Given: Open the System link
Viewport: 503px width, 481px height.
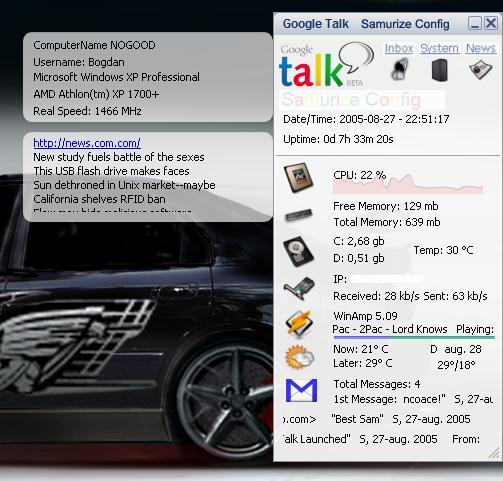Looking at the screenshot, I should [439, 49].
